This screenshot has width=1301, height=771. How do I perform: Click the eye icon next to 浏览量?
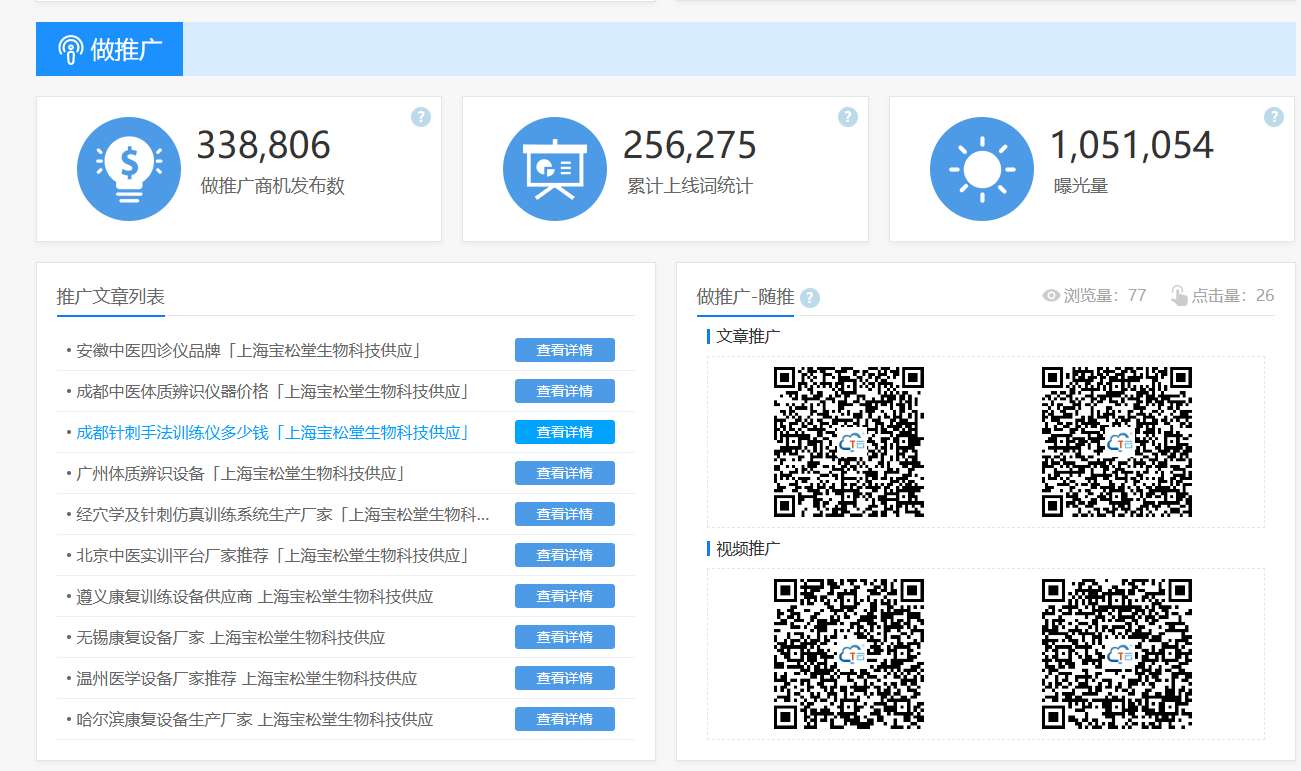coord(1051,296)
